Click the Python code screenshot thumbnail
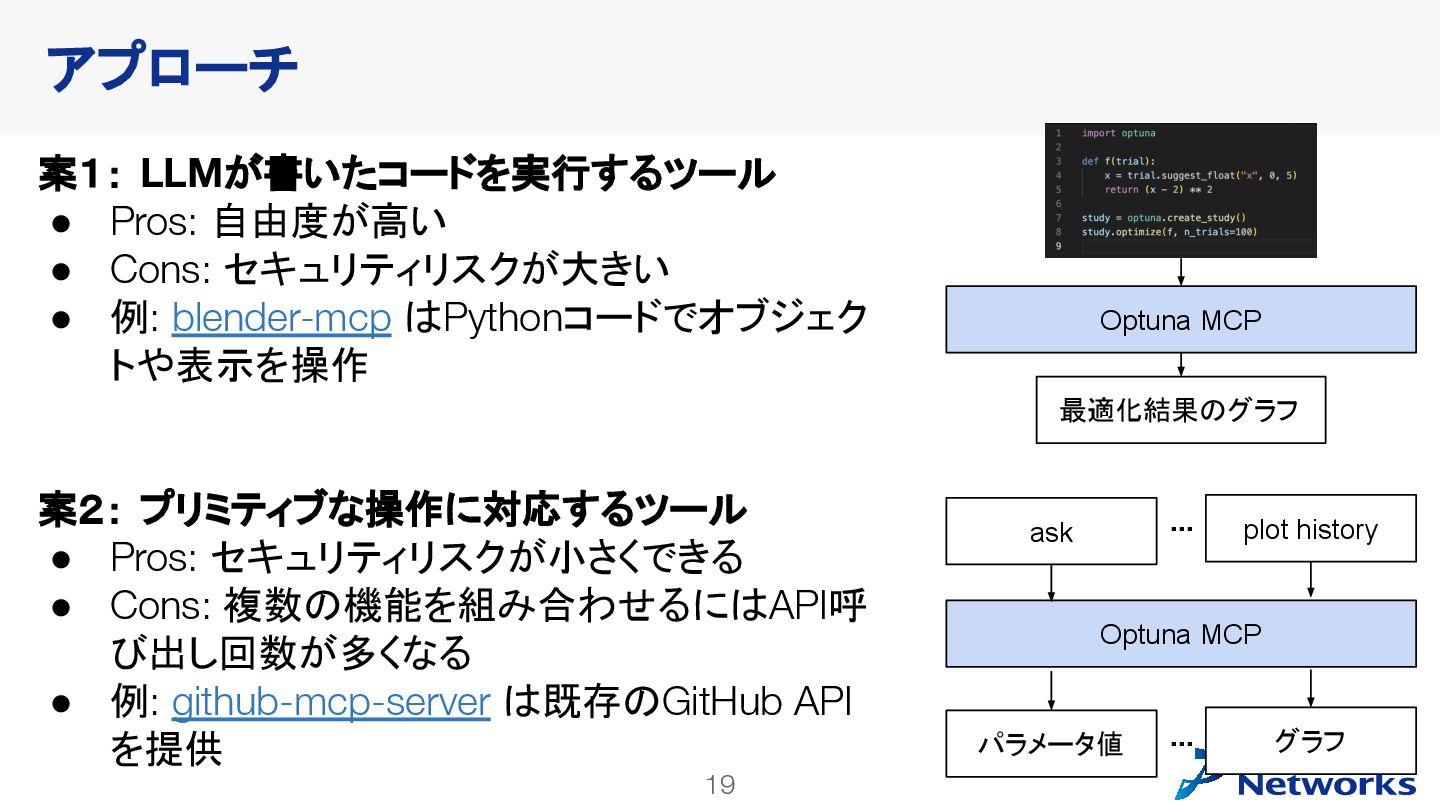The width and height of the screenshot is (1440, 810). pos(1180,190)
